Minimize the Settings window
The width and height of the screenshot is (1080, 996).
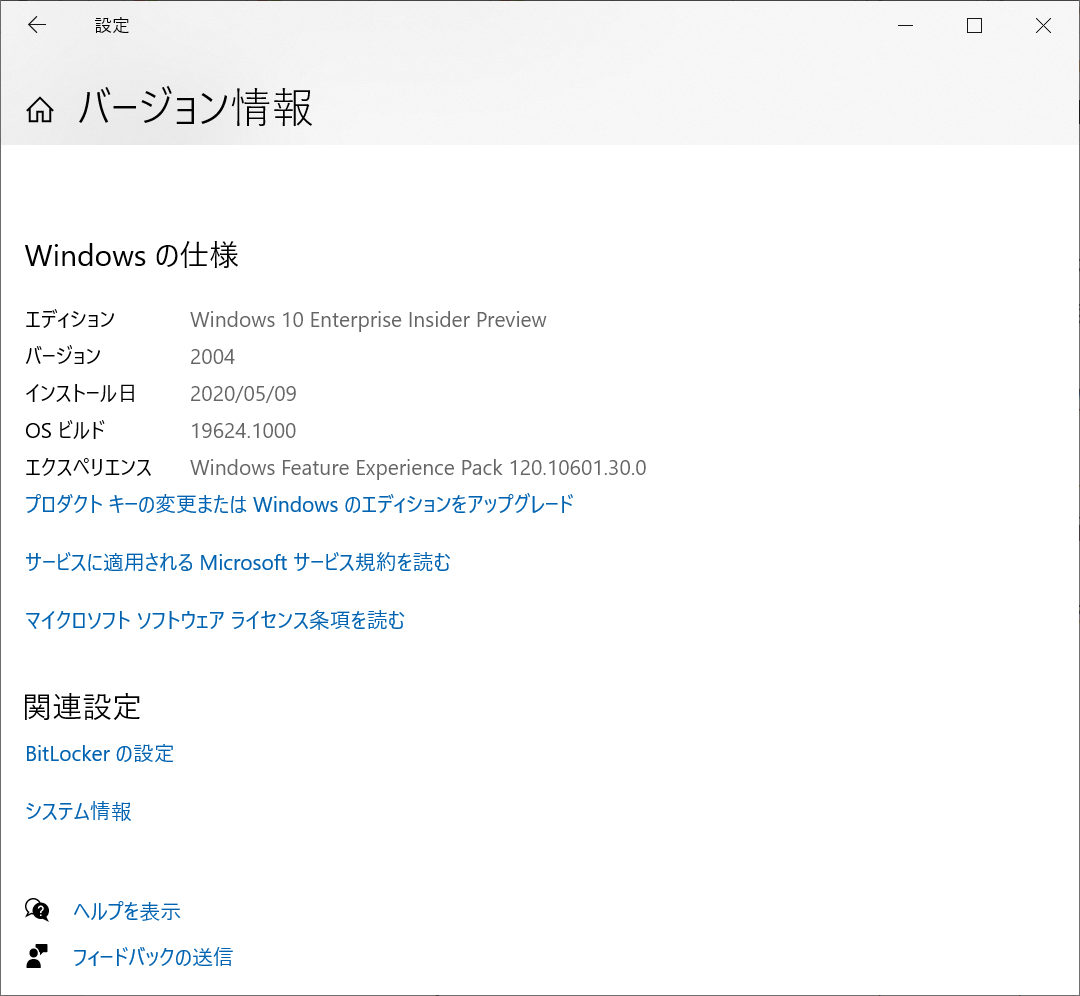pyautogui.click(x=906, y=25)
